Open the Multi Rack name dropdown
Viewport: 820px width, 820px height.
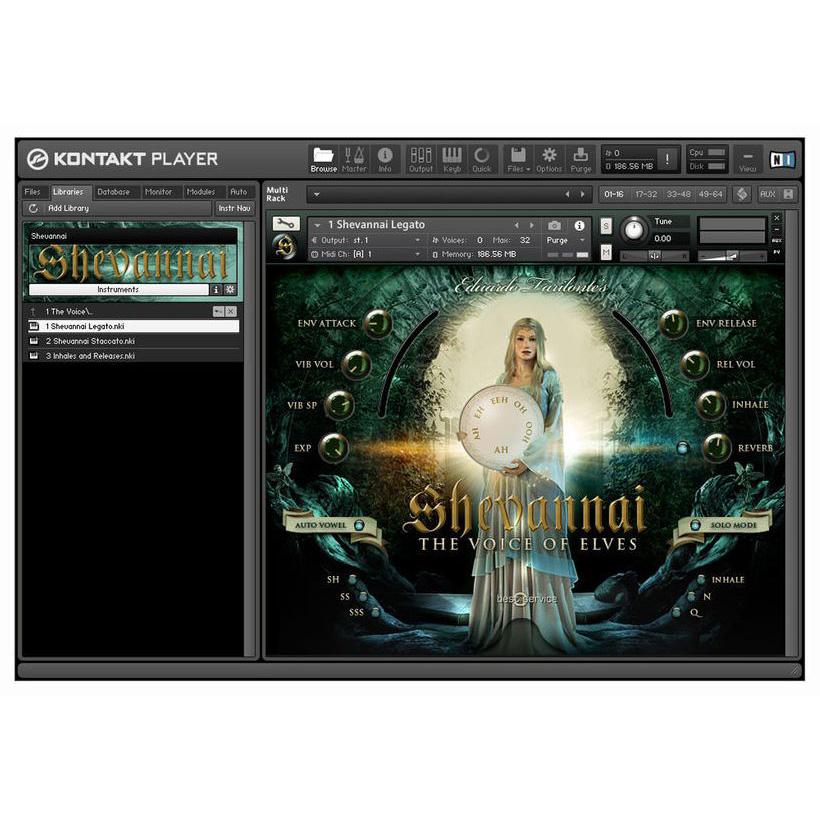click(316, 194)
